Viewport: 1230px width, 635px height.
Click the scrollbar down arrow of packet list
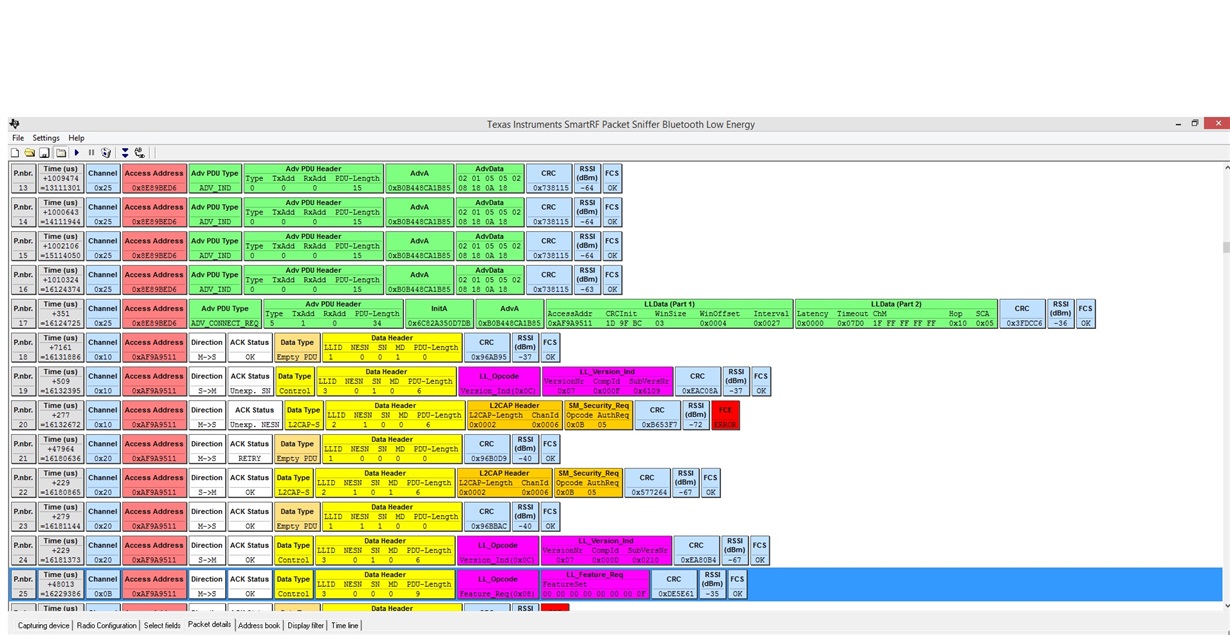1226,605
